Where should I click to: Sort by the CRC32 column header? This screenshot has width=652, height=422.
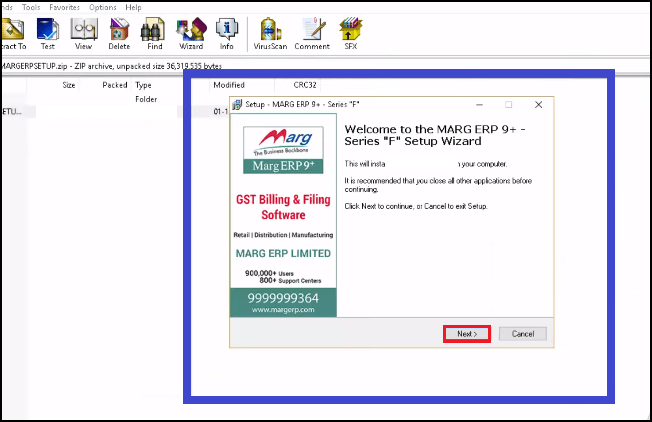(x=305, y=85)
